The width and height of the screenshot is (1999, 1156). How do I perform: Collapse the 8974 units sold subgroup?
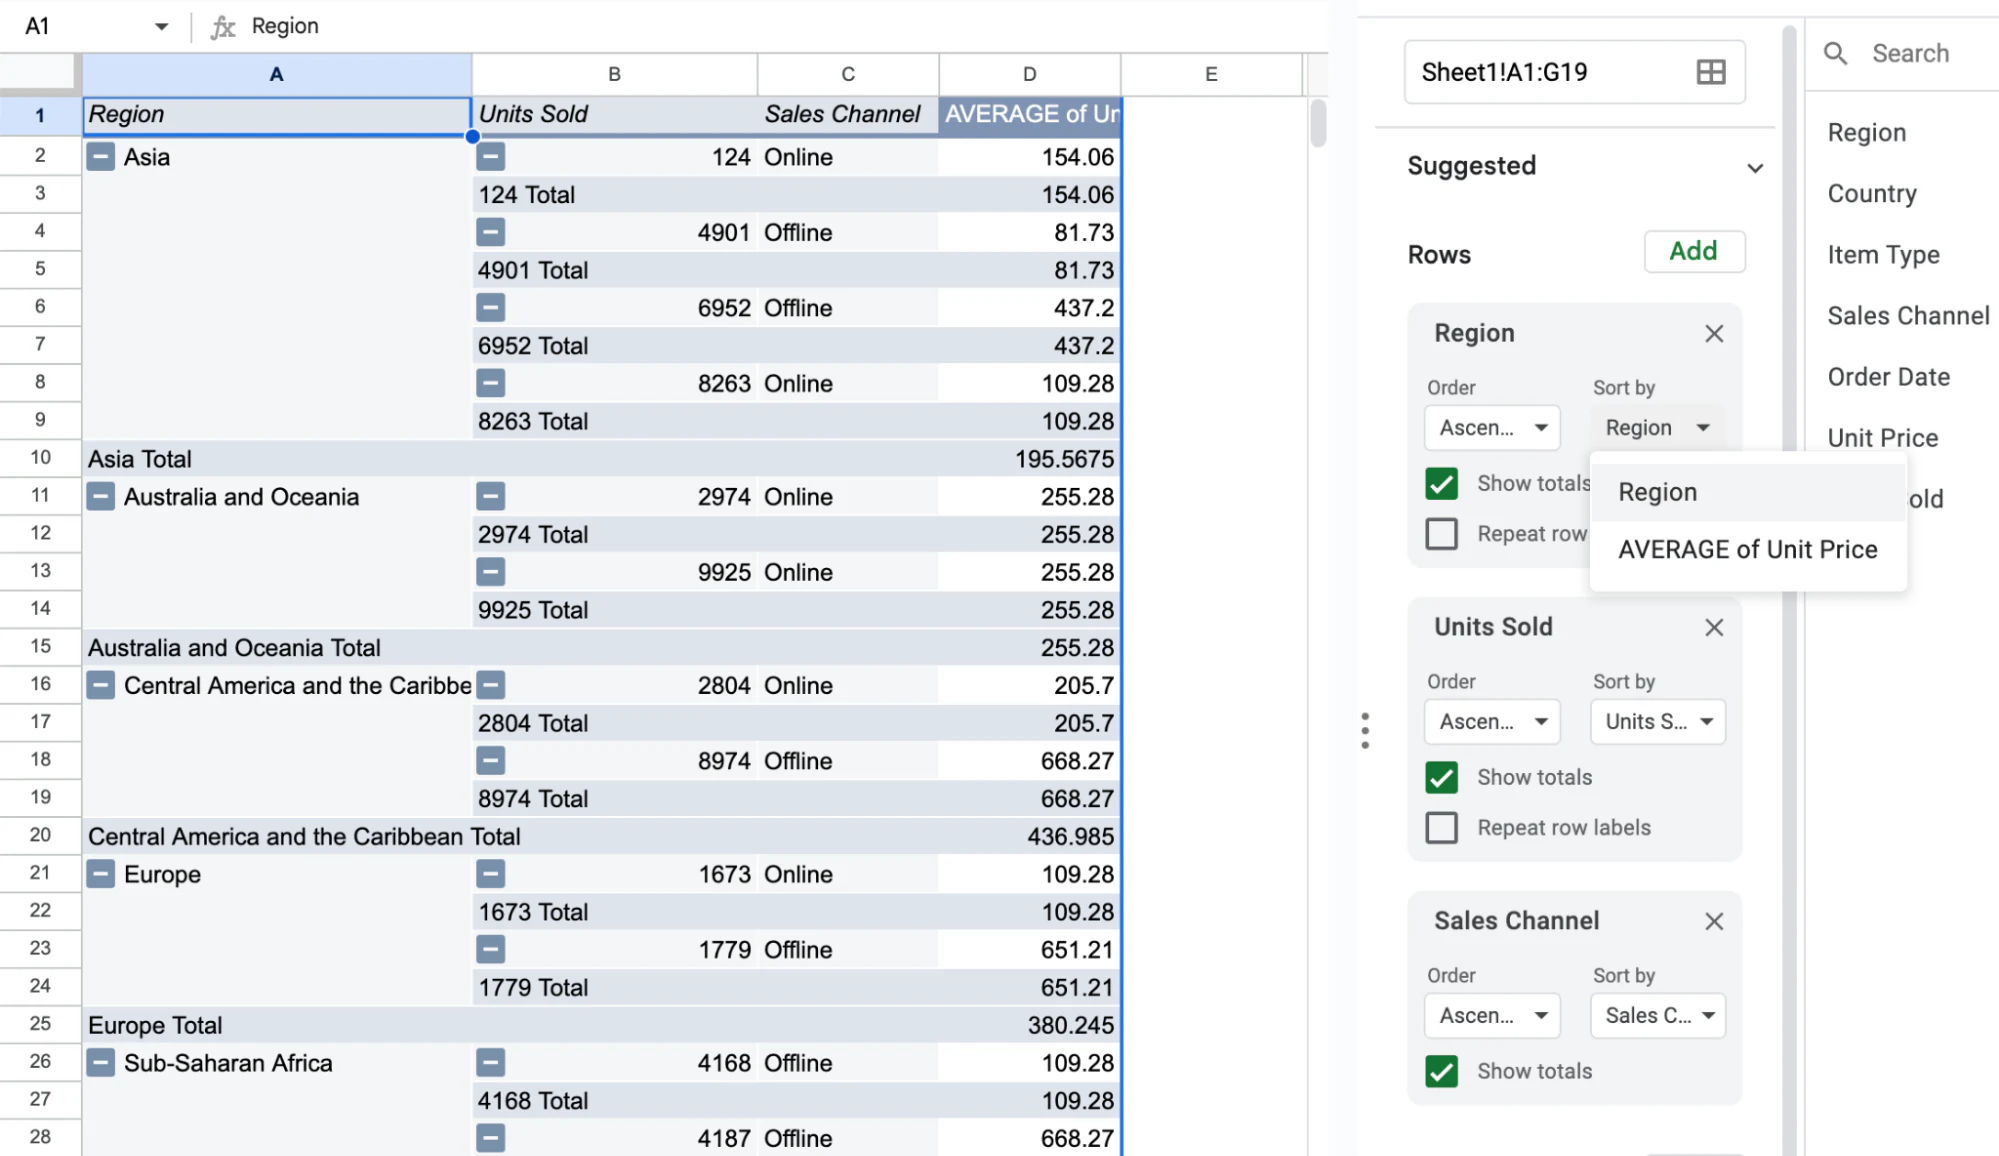pos(490,762)
